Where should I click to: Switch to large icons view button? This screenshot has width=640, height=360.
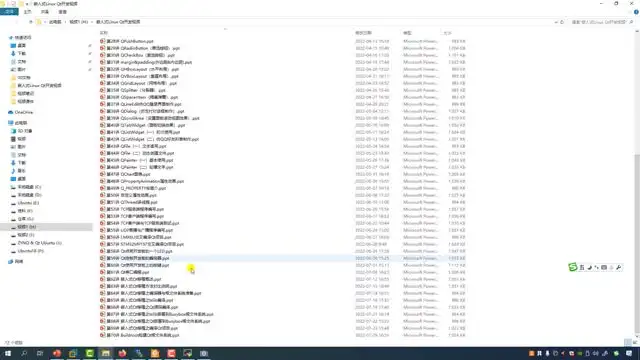[635, 342]
